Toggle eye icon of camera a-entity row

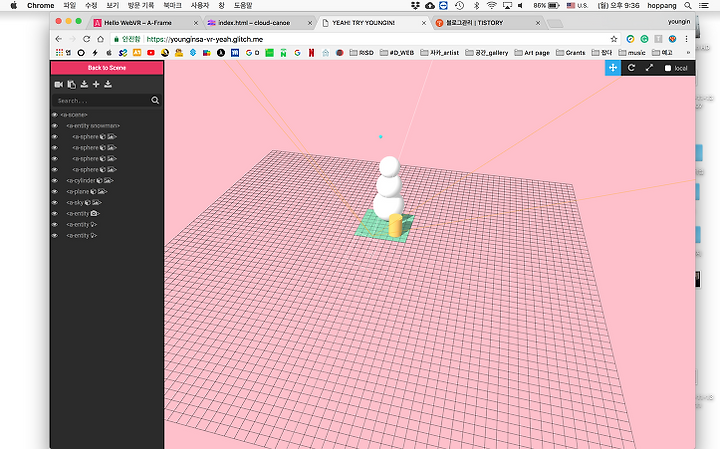(x=55, y=213)
